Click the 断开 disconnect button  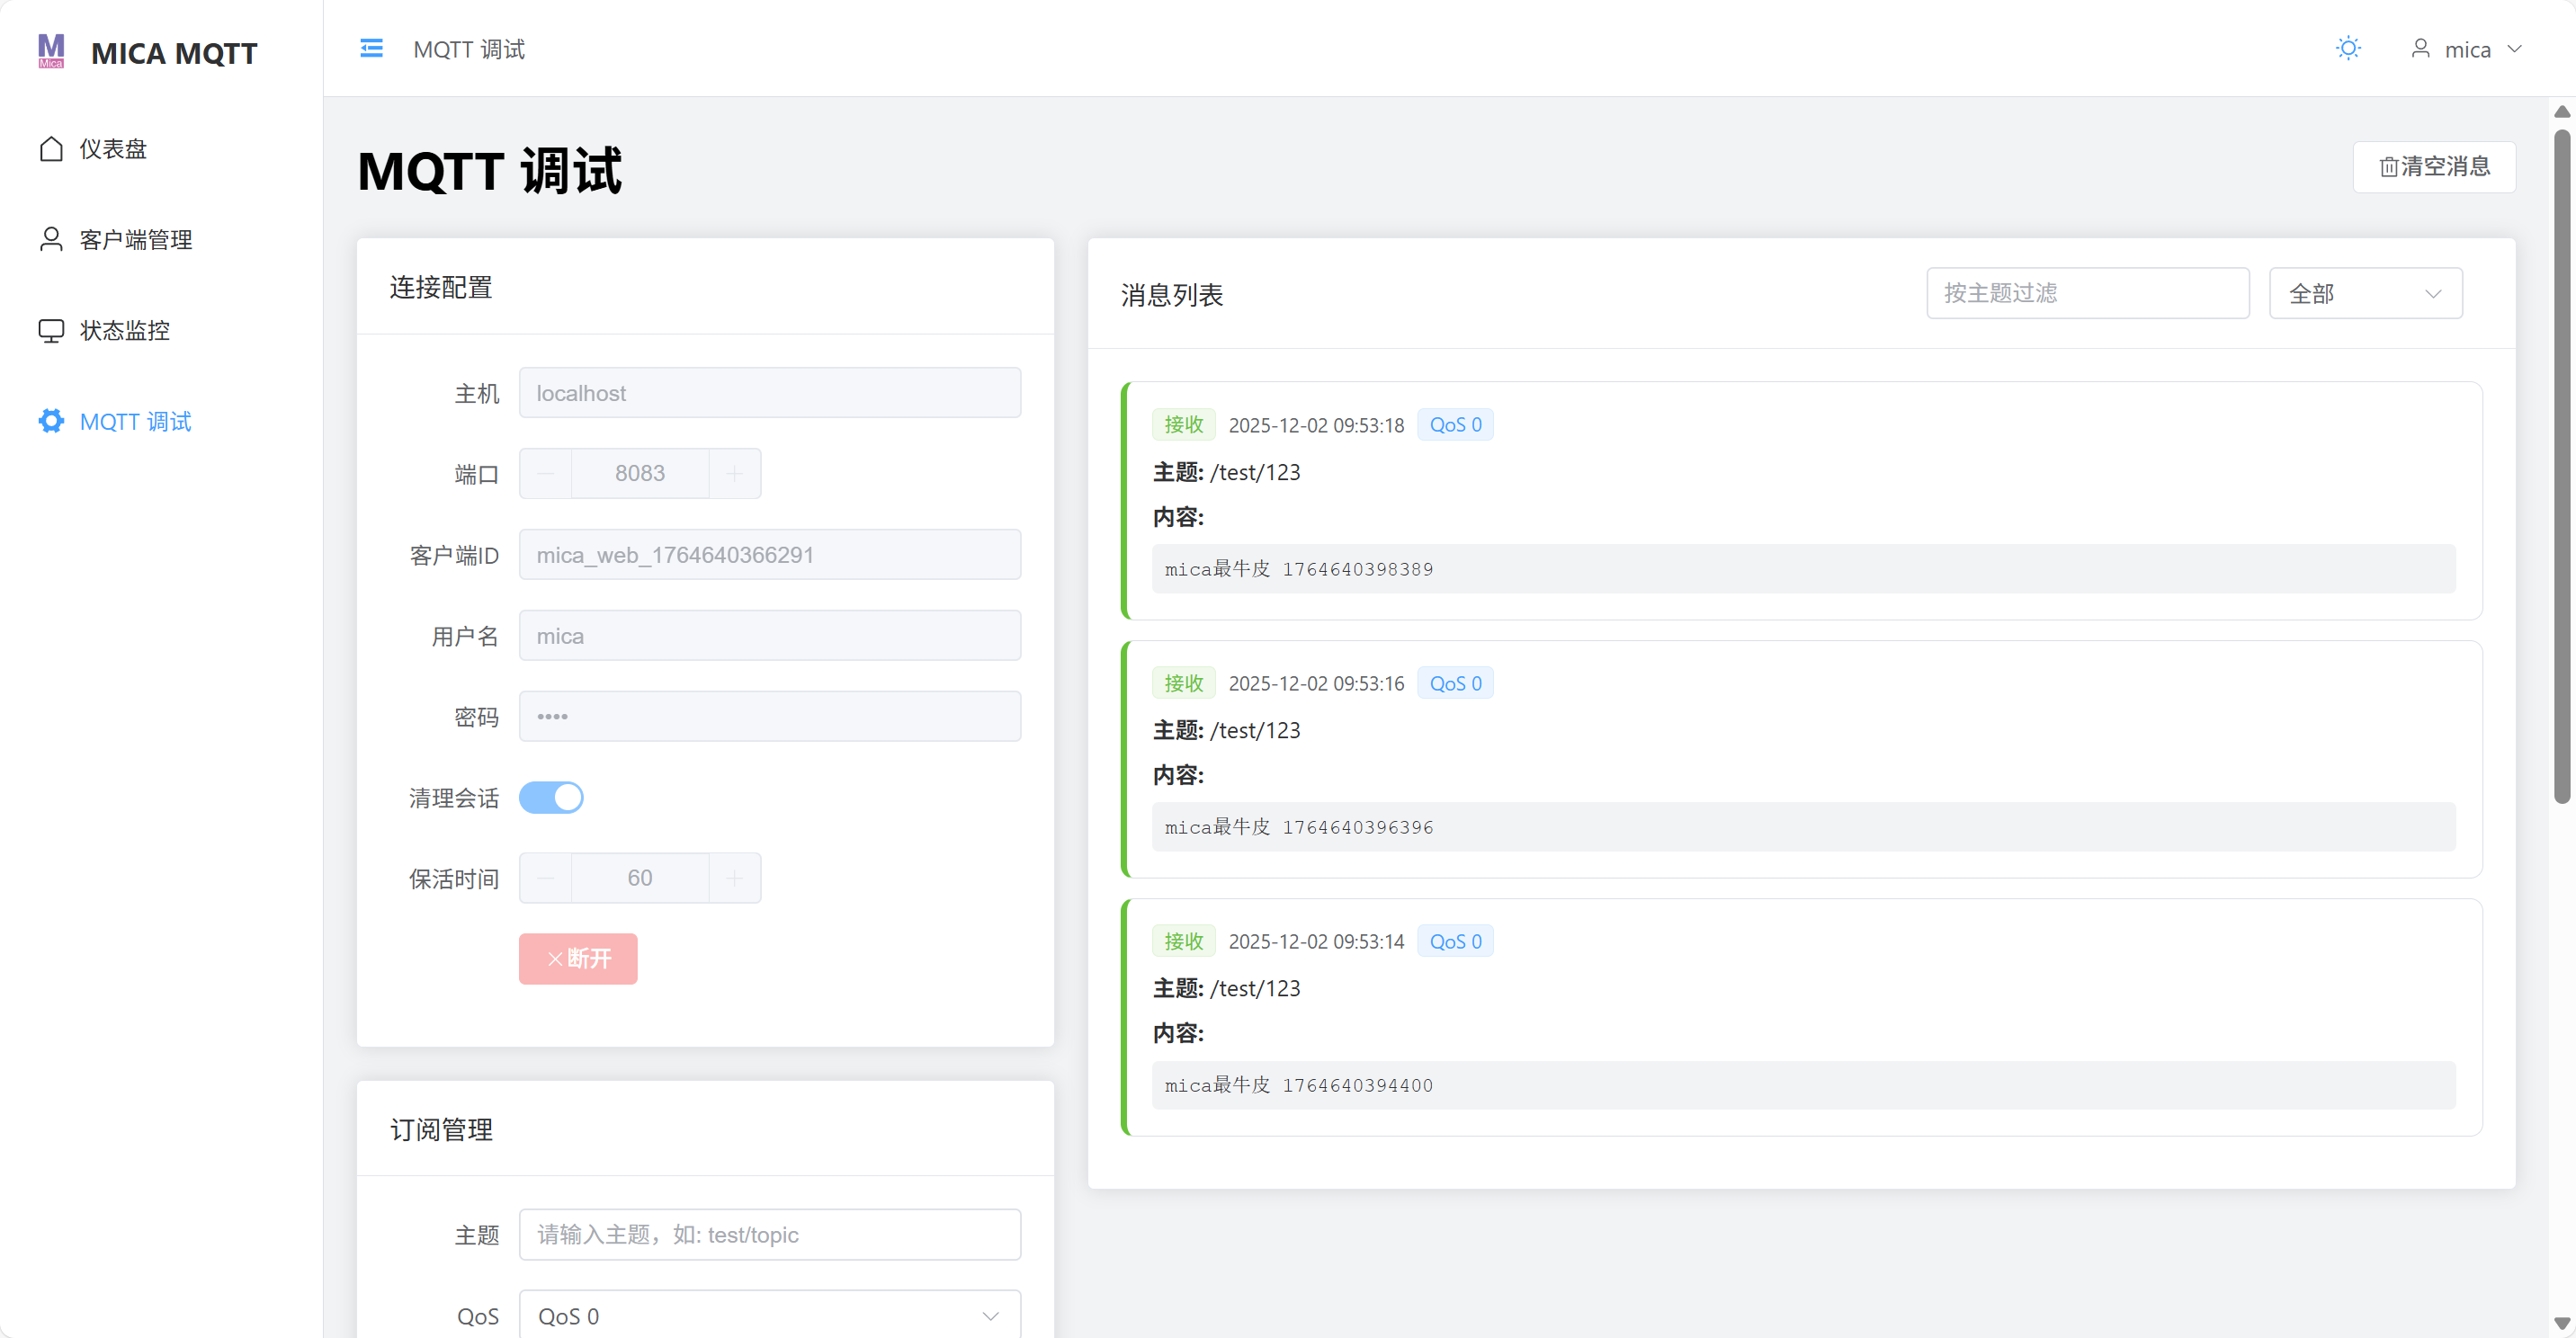tap(578, 958)
